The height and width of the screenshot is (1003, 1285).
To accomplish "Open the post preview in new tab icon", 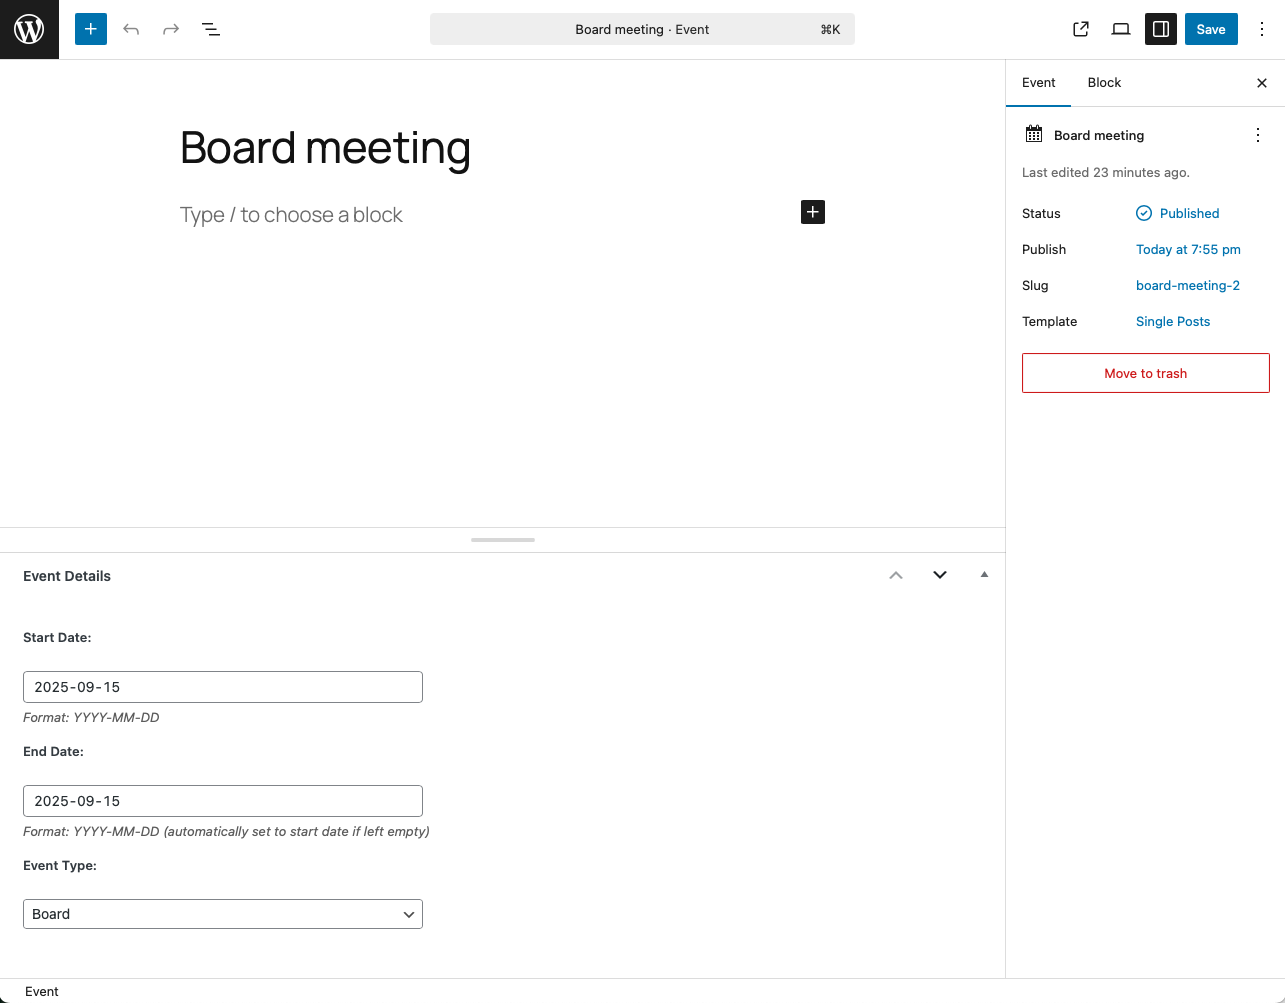I will pyautogui.click(x=1081, y=29).
